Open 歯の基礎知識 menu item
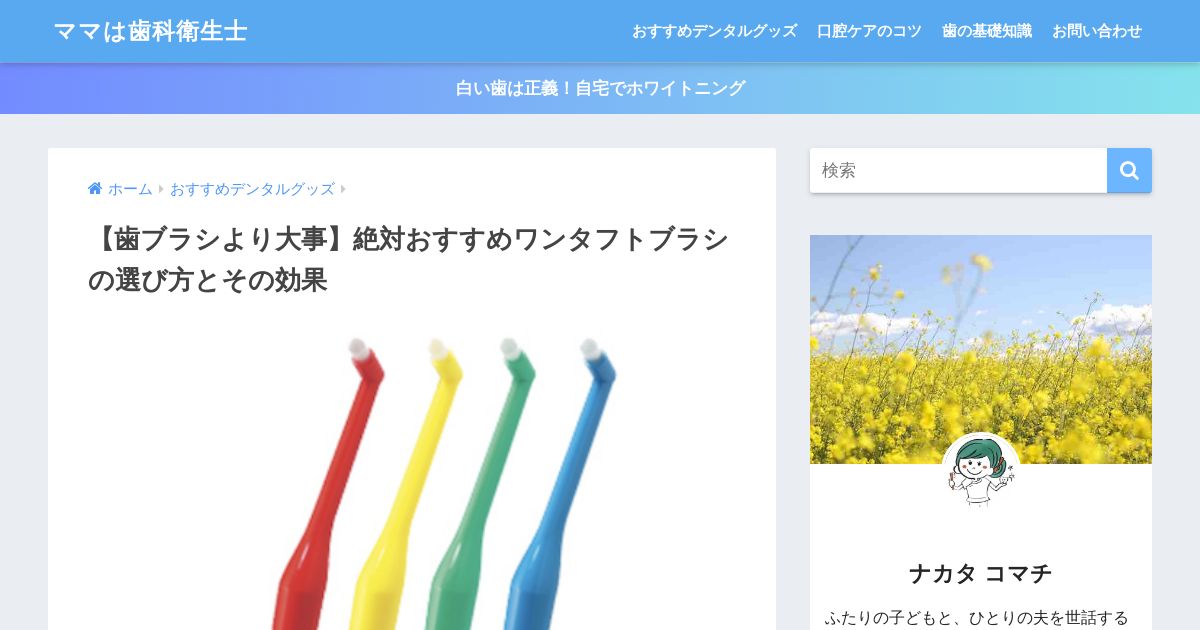This screenshot has height=630, width=1200. pos(987,31)
